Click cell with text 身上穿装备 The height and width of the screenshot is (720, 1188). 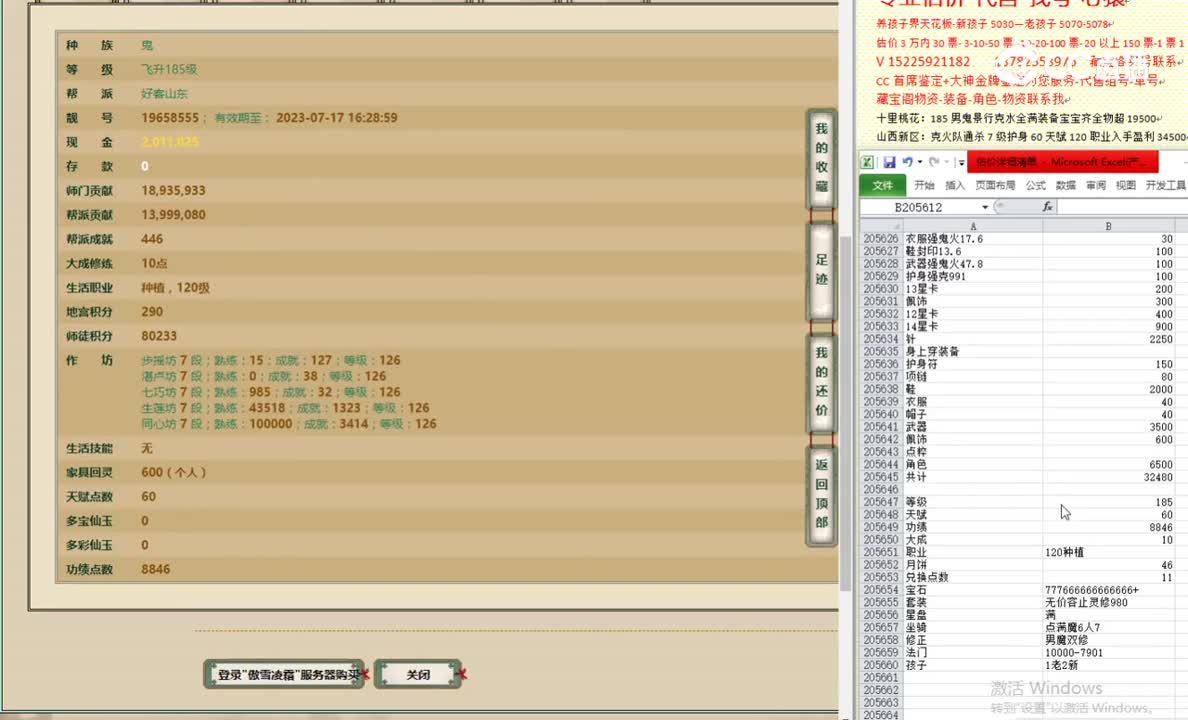[973, 352]
